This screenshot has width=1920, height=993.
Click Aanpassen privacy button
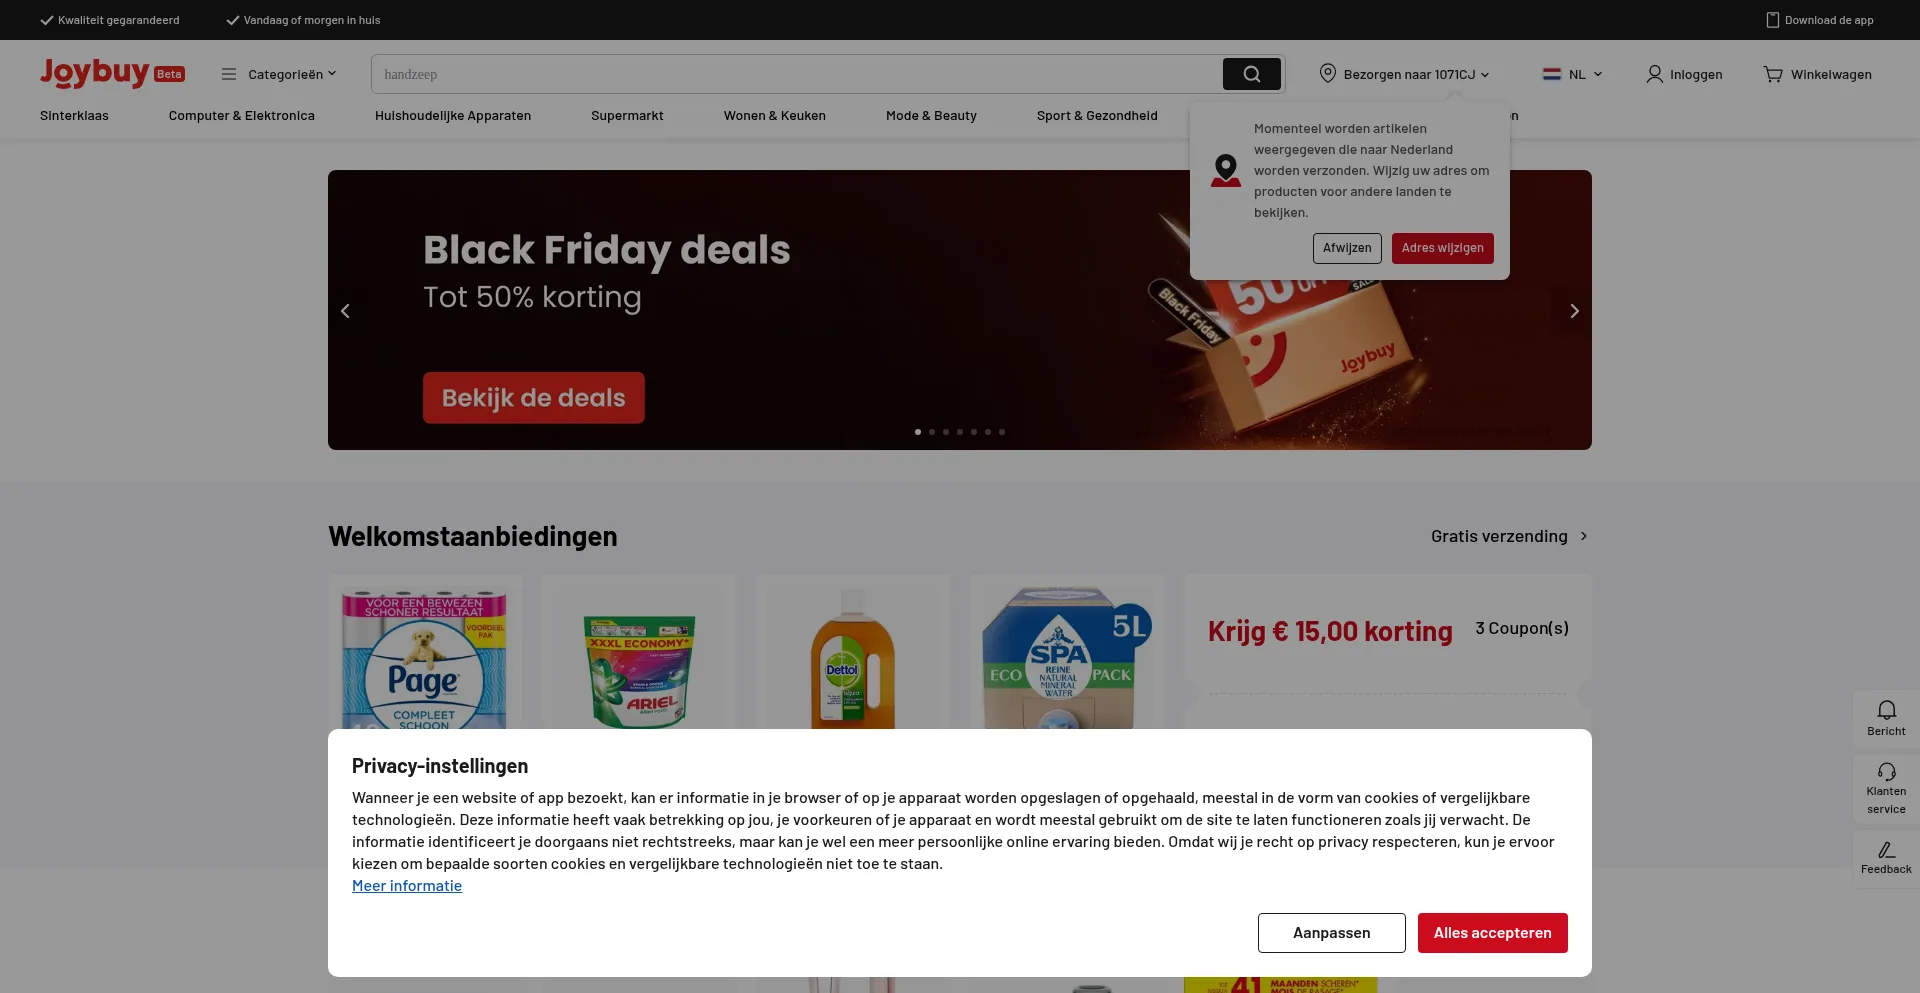pos(1331,933)
